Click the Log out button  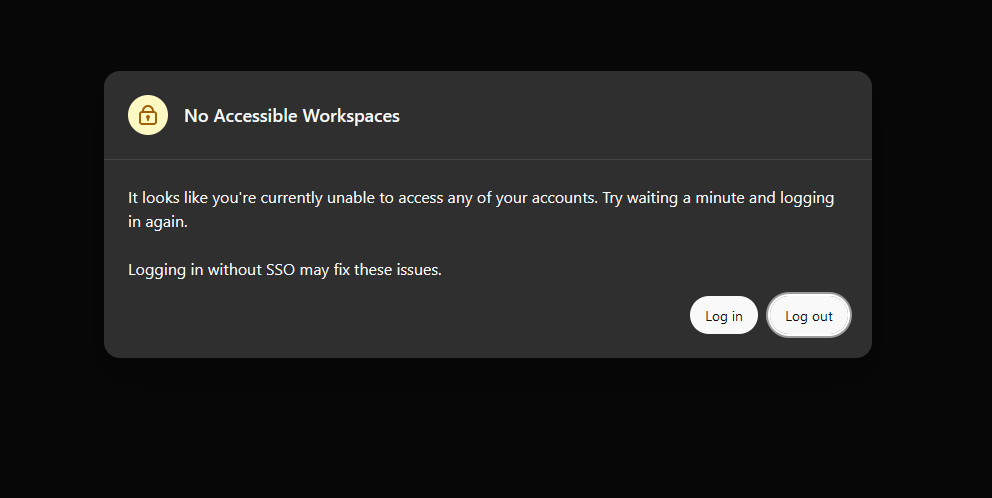tap(809, 315)
